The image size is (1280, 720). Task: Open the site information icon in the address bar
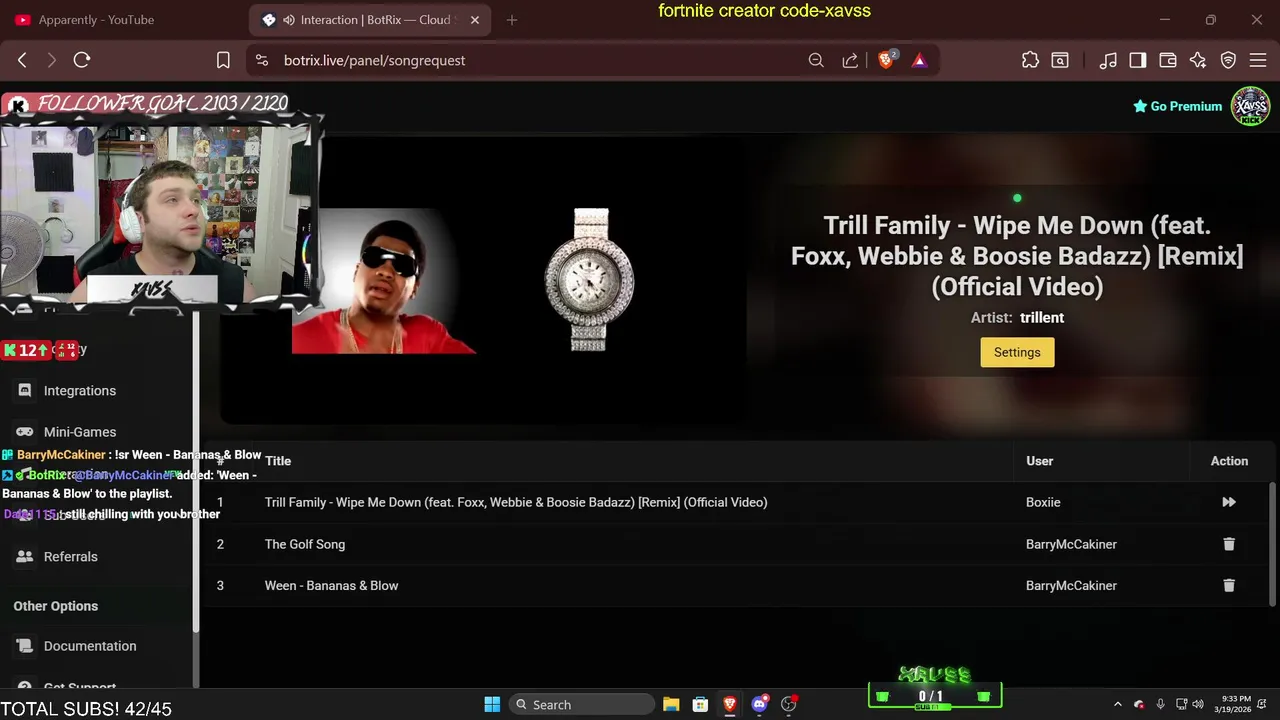[x=262, y=60]
